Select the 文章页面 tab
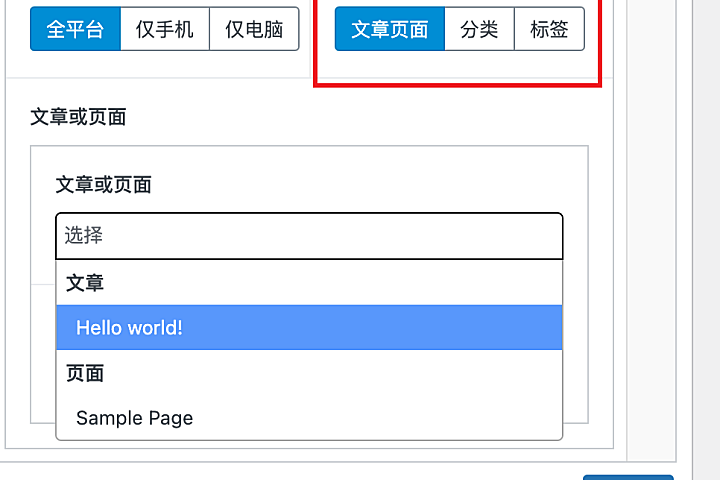The image size is (720, 480). coord(389,29)
